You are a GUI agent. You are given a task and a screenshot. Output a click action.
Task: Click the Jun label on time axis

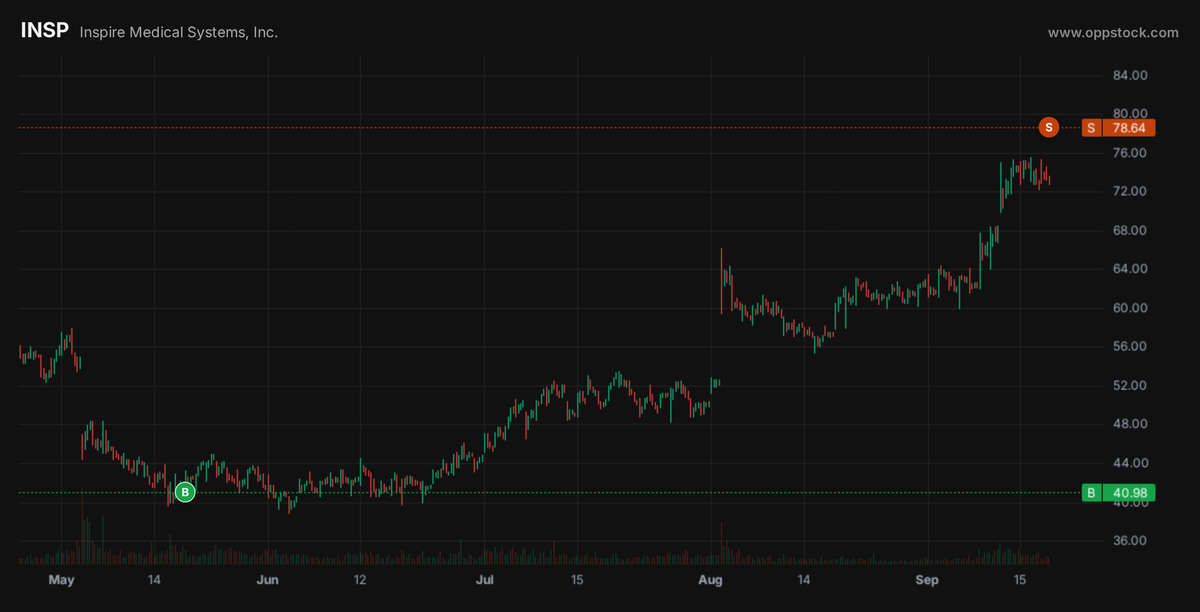tap(267, 580)
